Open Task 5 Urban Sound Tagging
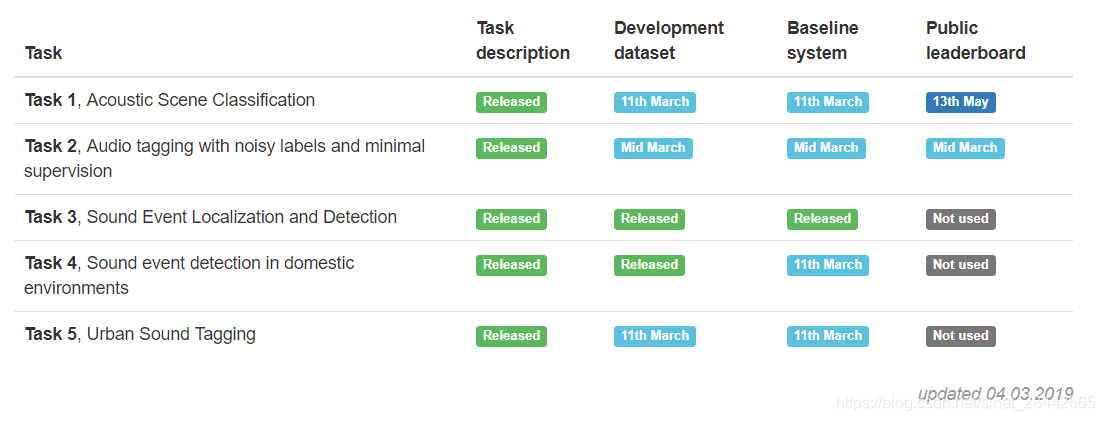The height and width of the screenshot is (421, 1105). click(x=140, y=334)
